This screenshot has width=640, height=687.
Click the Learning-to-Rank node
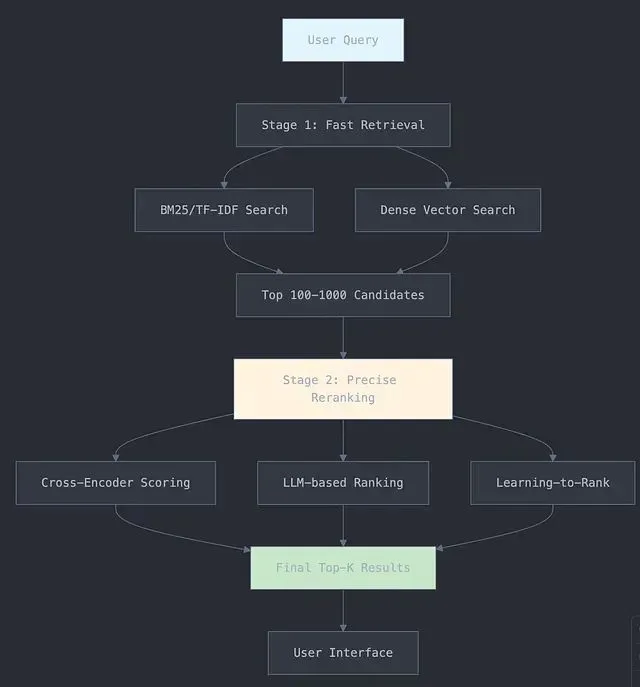[x=552, y=482]
